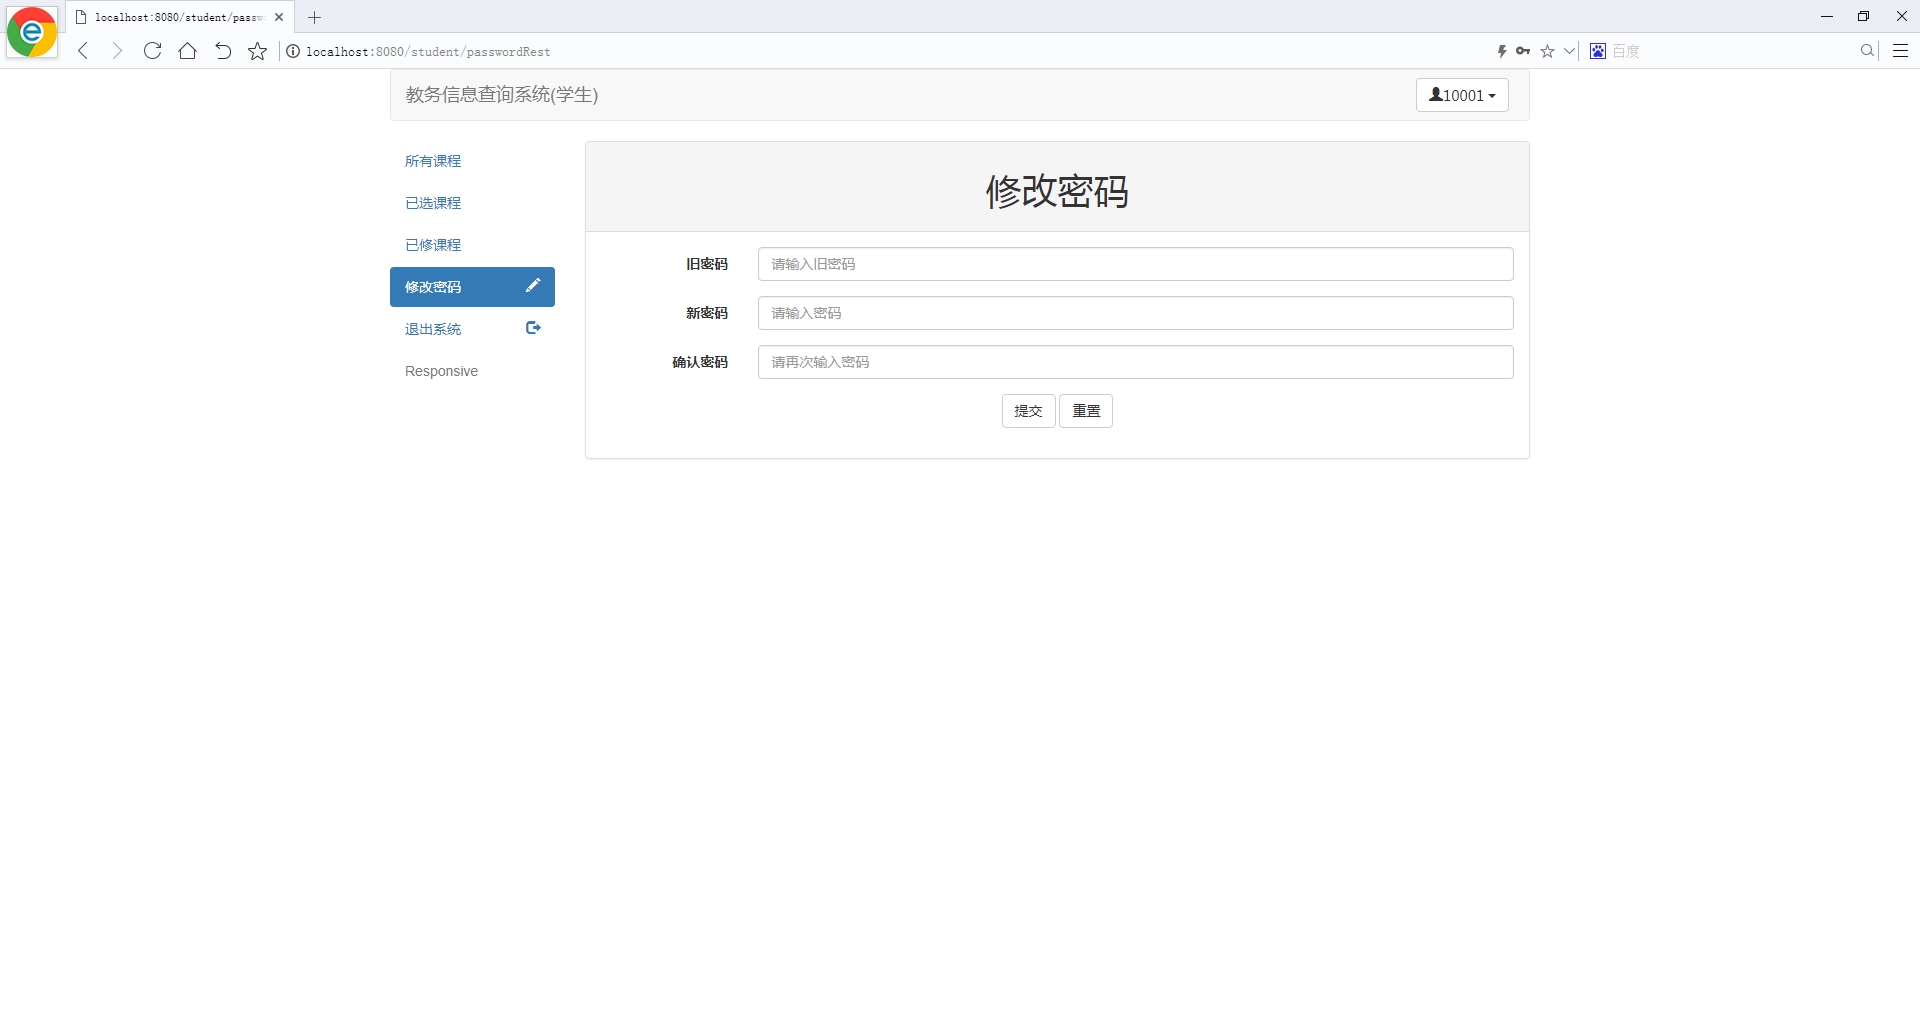
Task: Click the Baidu paw search engine icon
Action: (1598, 51)
